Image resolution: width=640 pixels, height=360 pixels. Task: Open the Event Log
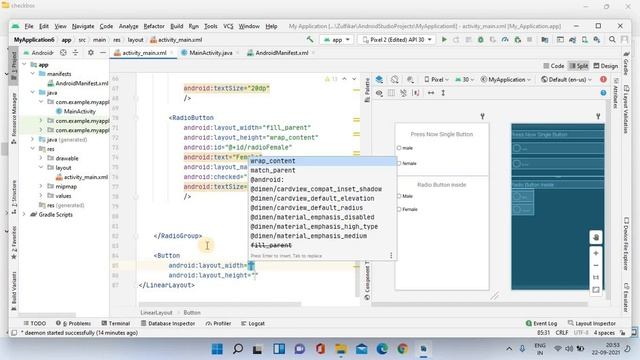542,323
